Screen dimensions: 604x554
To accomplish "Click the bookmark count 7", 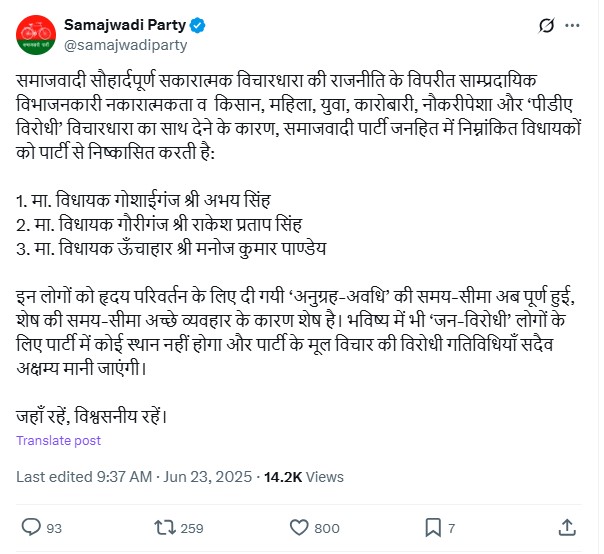I will pyautogui.click(x=452, y=528).
